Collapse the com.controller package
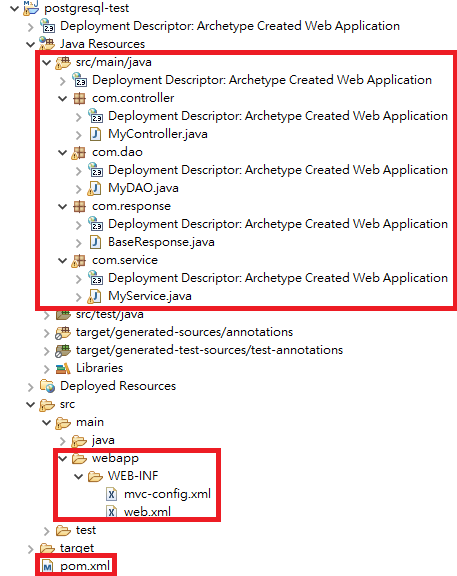457x576 pixels. [x=63, y=98]
